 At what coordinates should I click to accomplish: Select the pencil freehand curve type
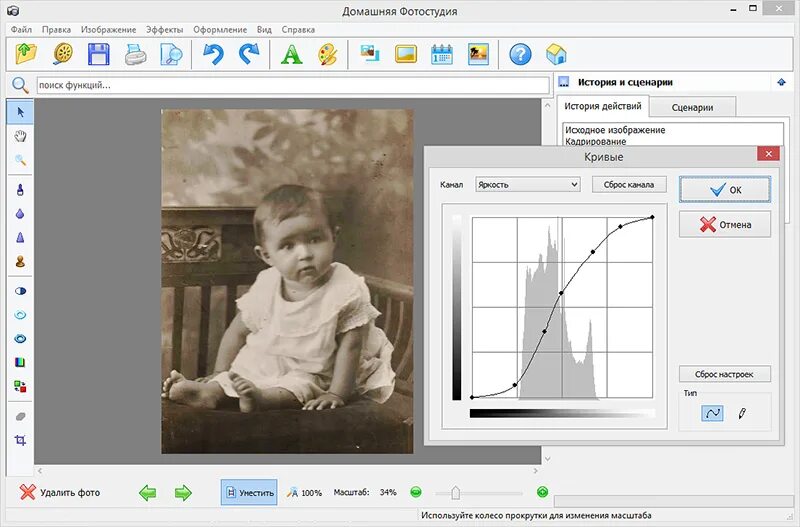tap(742, 413)
